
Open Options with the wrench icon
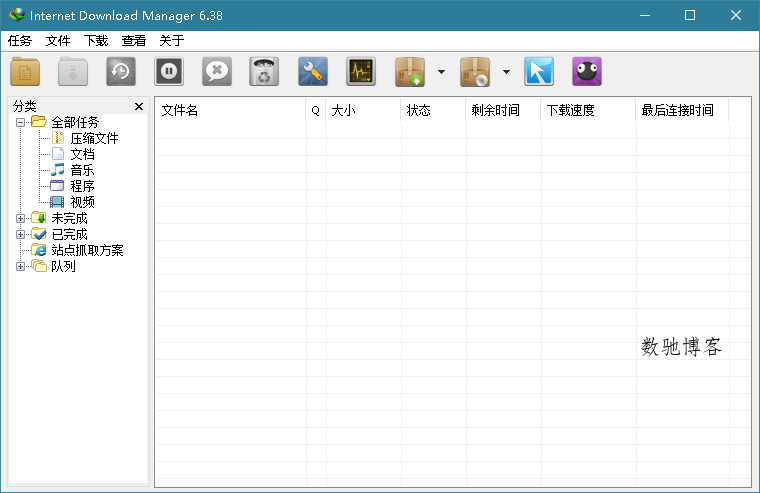pos(313,72)
